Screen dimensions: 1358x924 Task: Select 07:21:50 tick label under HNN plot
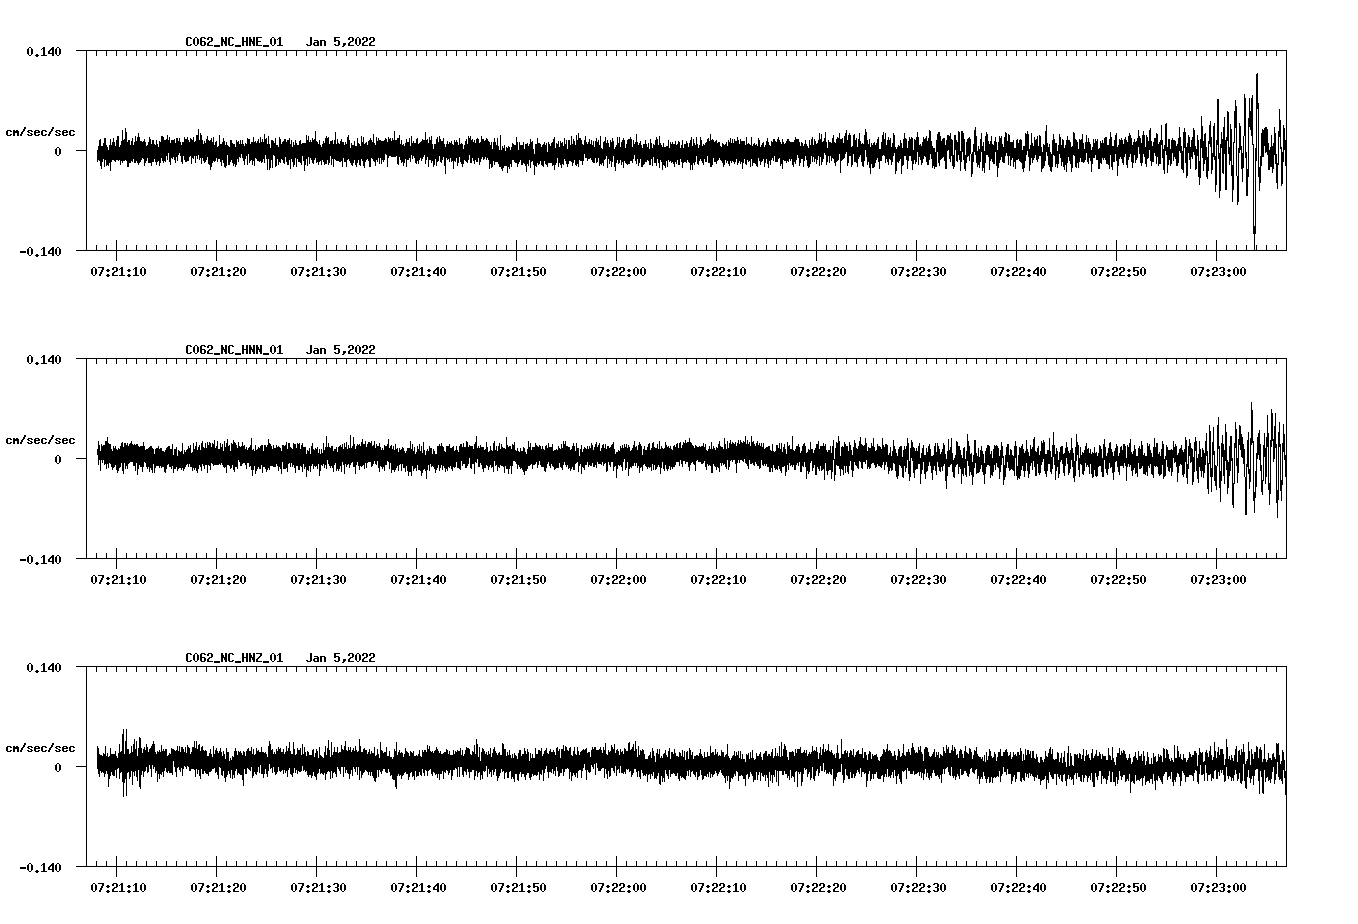coord(518,579)
